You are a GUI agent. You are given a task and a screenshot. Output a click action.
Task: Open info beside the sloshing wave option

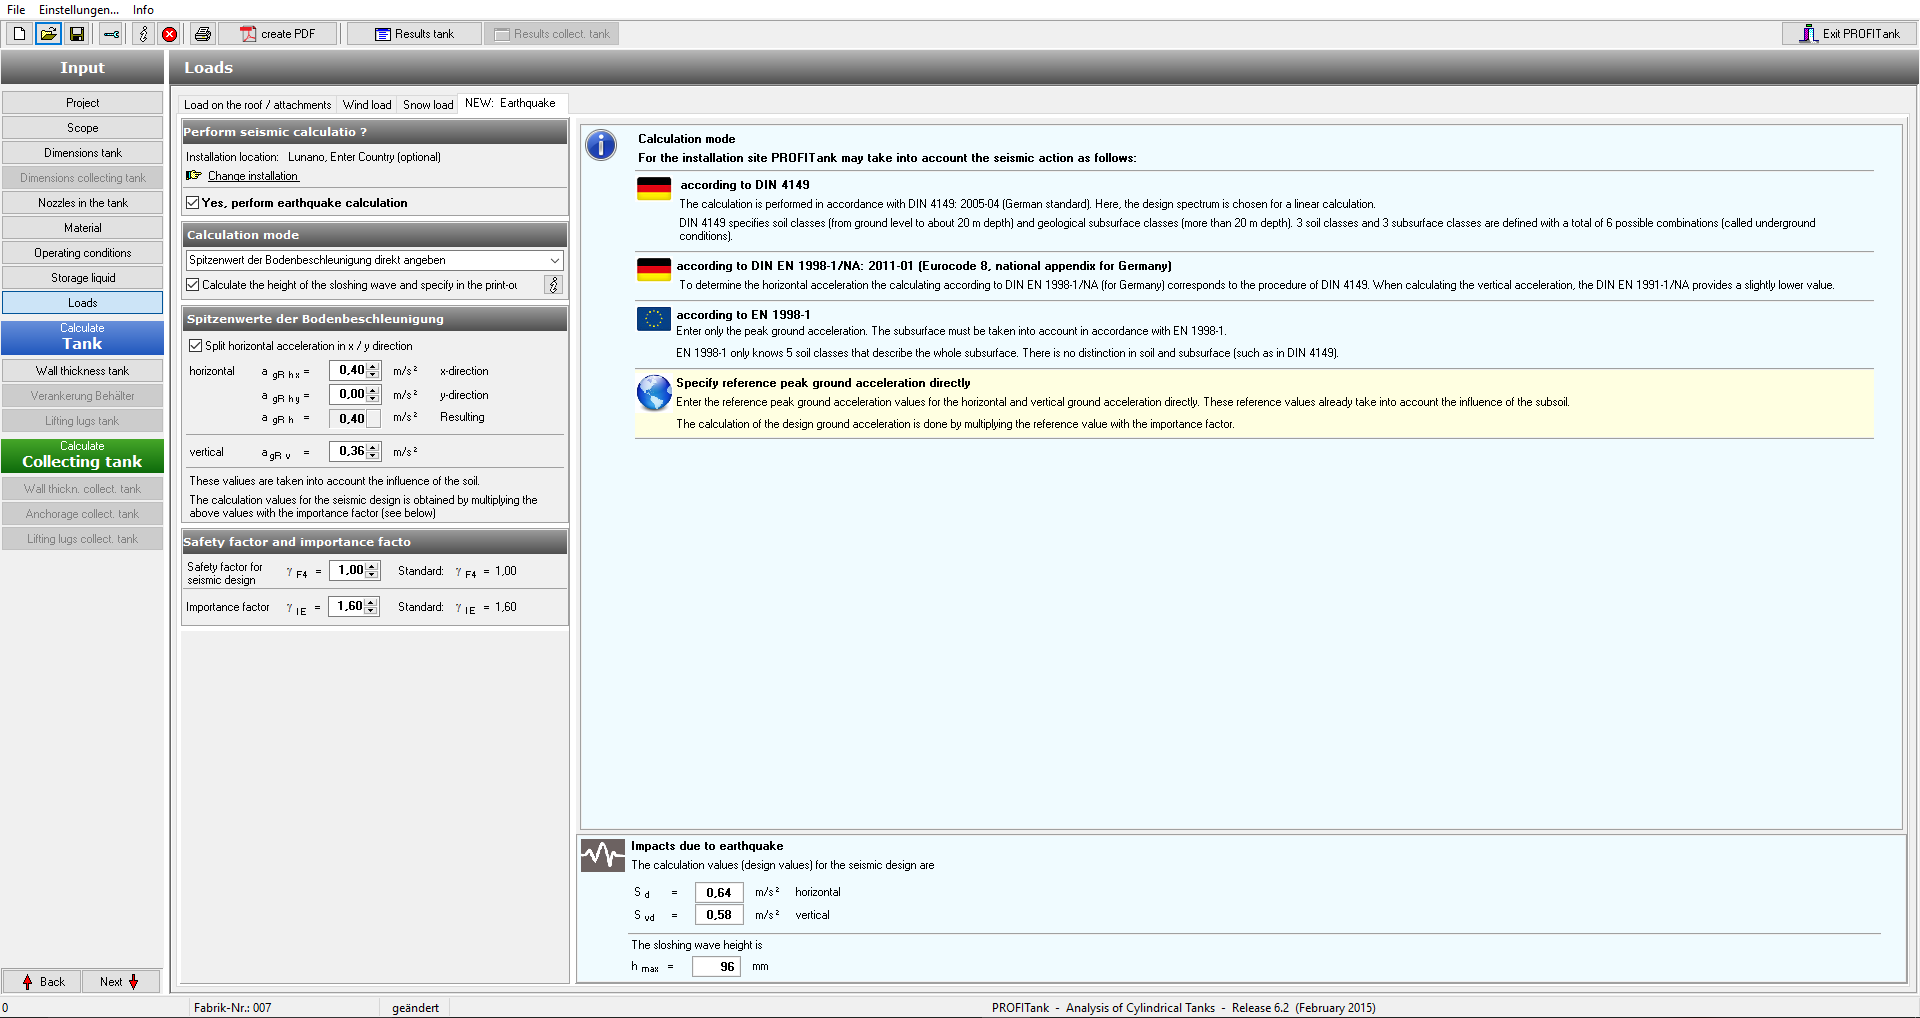click(x=553, y=285)
